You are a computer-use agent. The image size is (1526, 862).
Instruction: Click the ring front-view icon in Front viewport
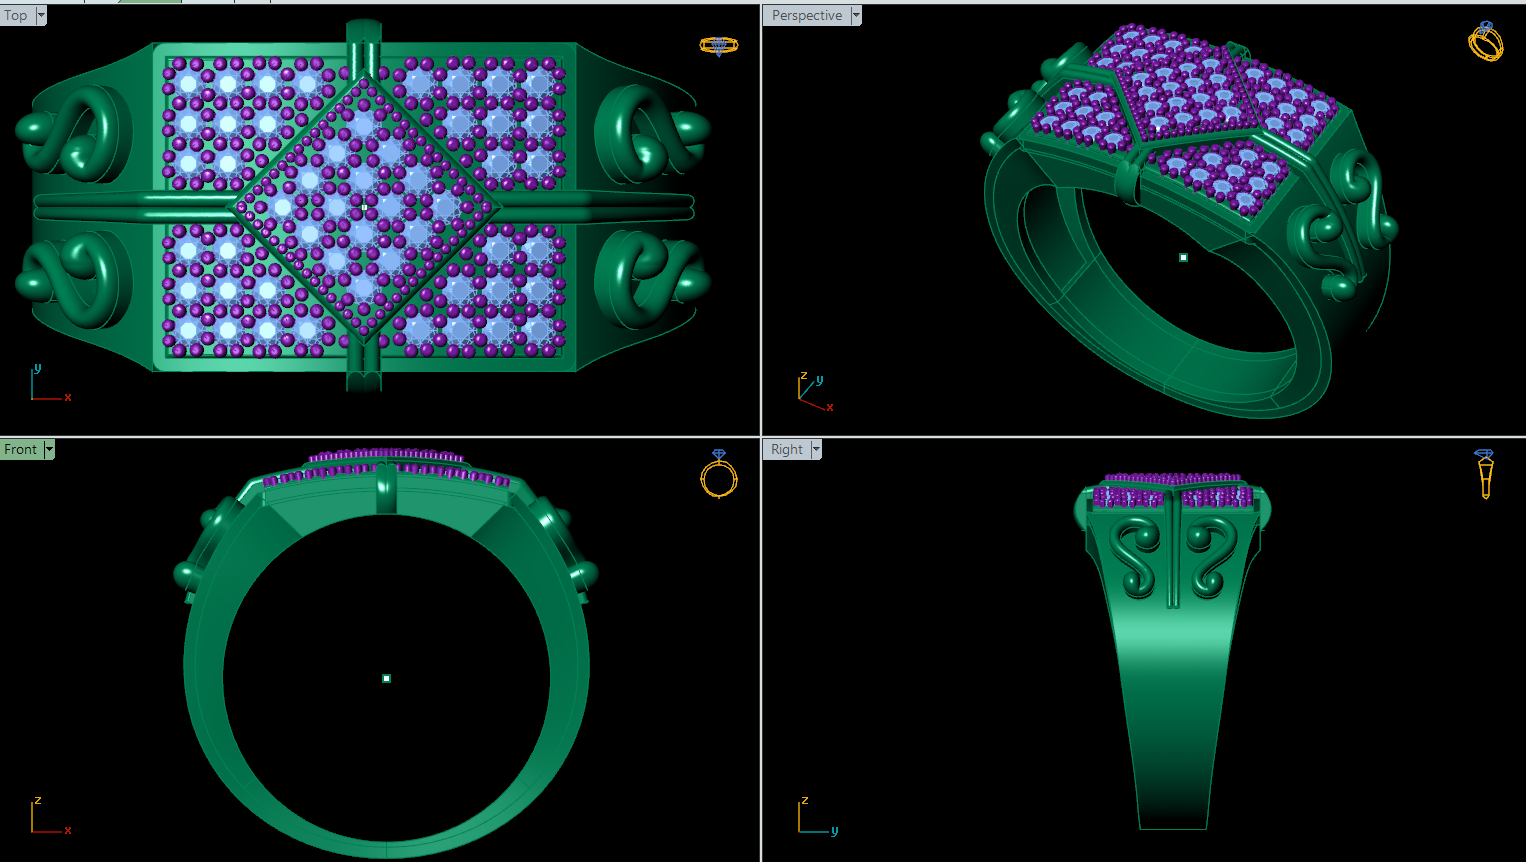(718, 473)
